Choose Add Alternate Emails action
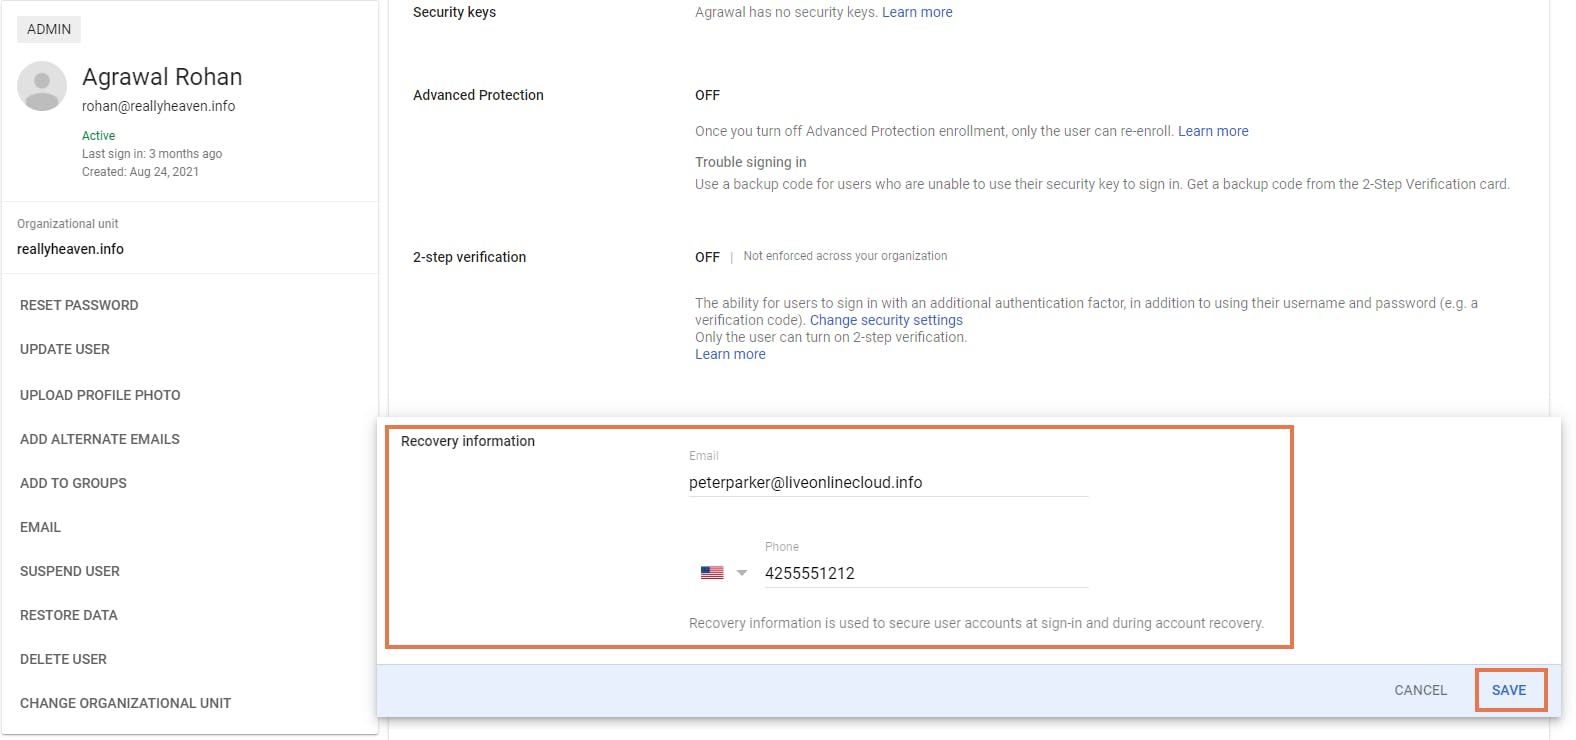The image size is (1576, 740). coord(100,439)
